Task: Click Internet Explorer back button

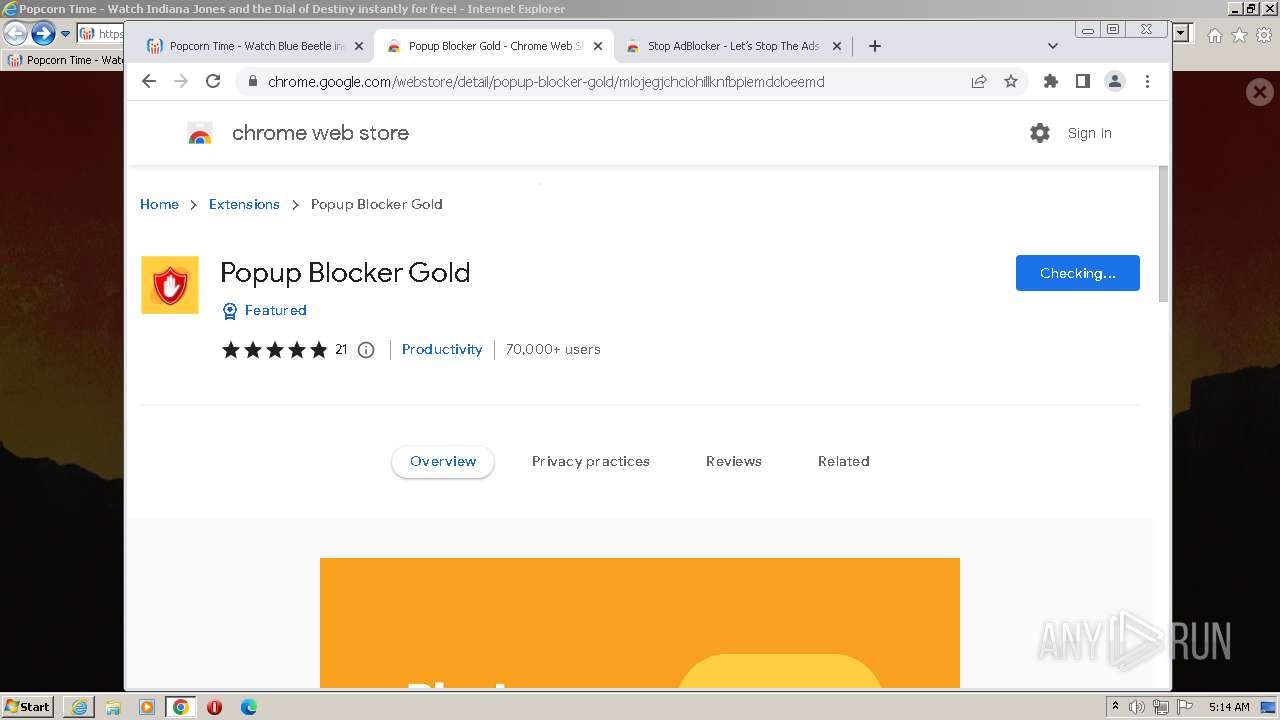Action: click(15, 33)
